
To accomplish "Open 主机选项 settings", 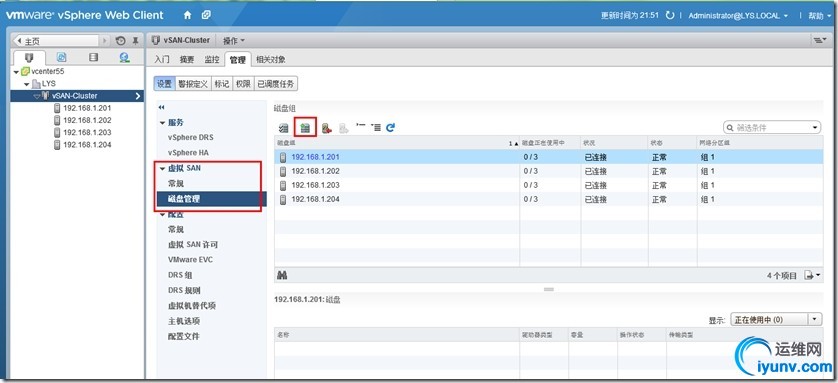I will click(184, 321).
